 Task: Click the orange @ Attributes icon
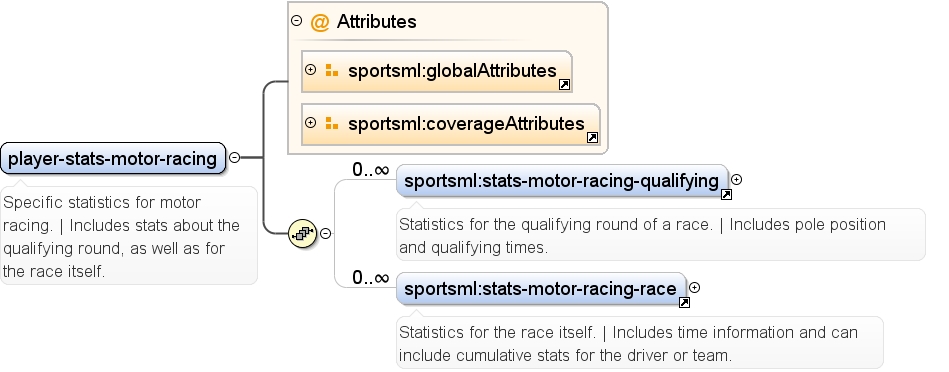(x=320, y=22)
